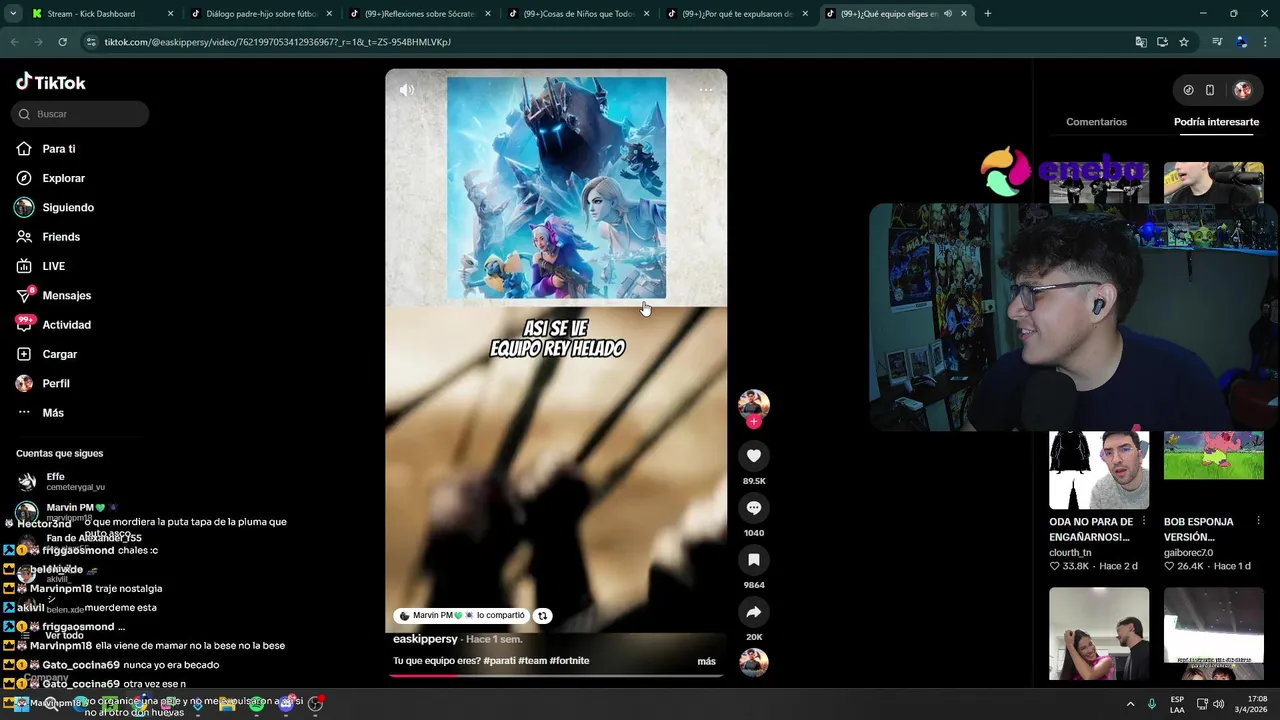The height and width of the screenshot is (720, 1280).
Task: Reload the page
Action: (x=62, y=42)
